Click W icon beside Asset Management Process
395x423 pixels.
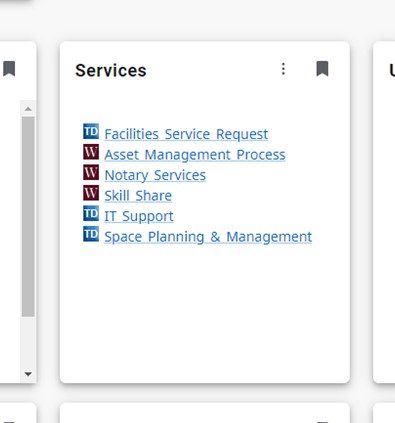coord(91,152)
